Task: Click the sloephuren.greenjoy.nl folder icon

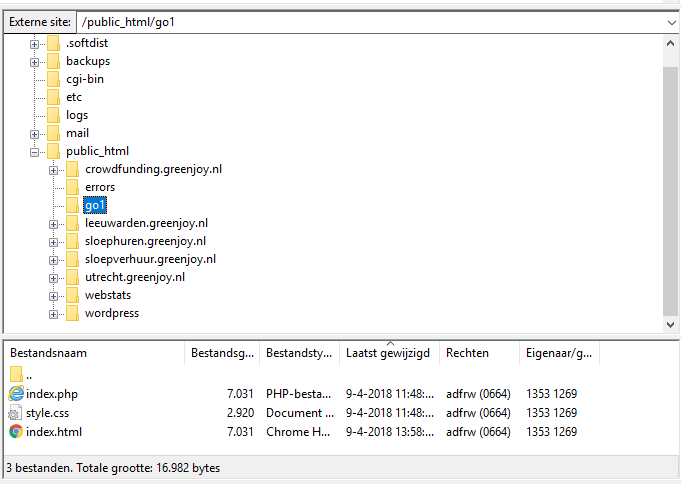Action: (x=73, y=241)
